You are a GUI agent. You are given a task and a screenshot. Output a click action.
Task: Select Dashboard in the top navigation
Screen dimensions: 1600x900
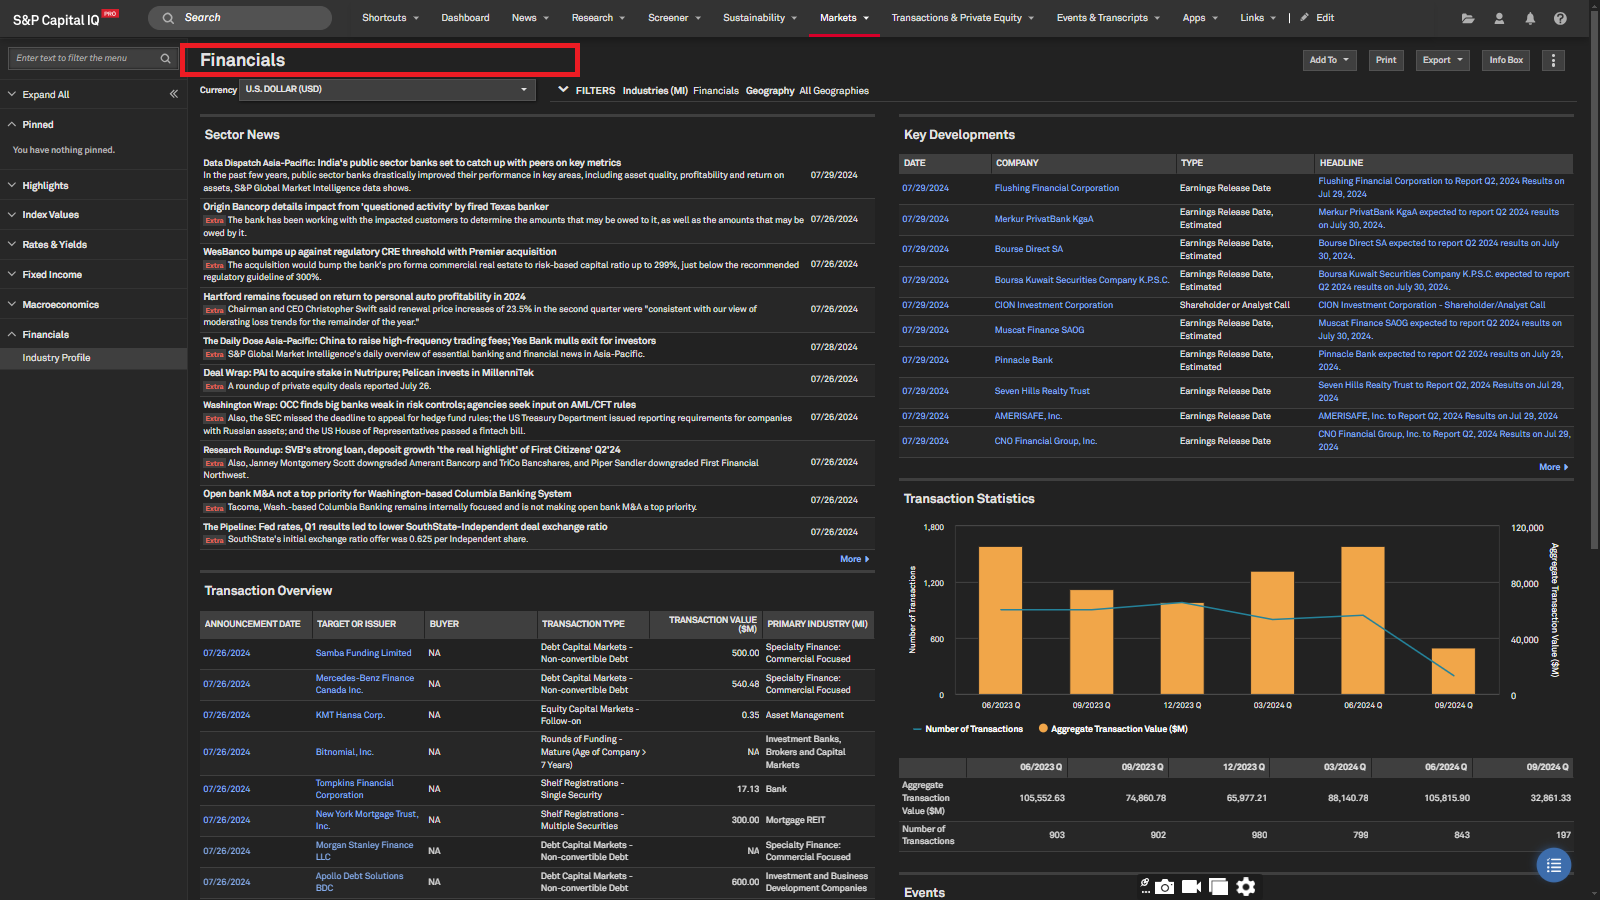tap(465, 18)
